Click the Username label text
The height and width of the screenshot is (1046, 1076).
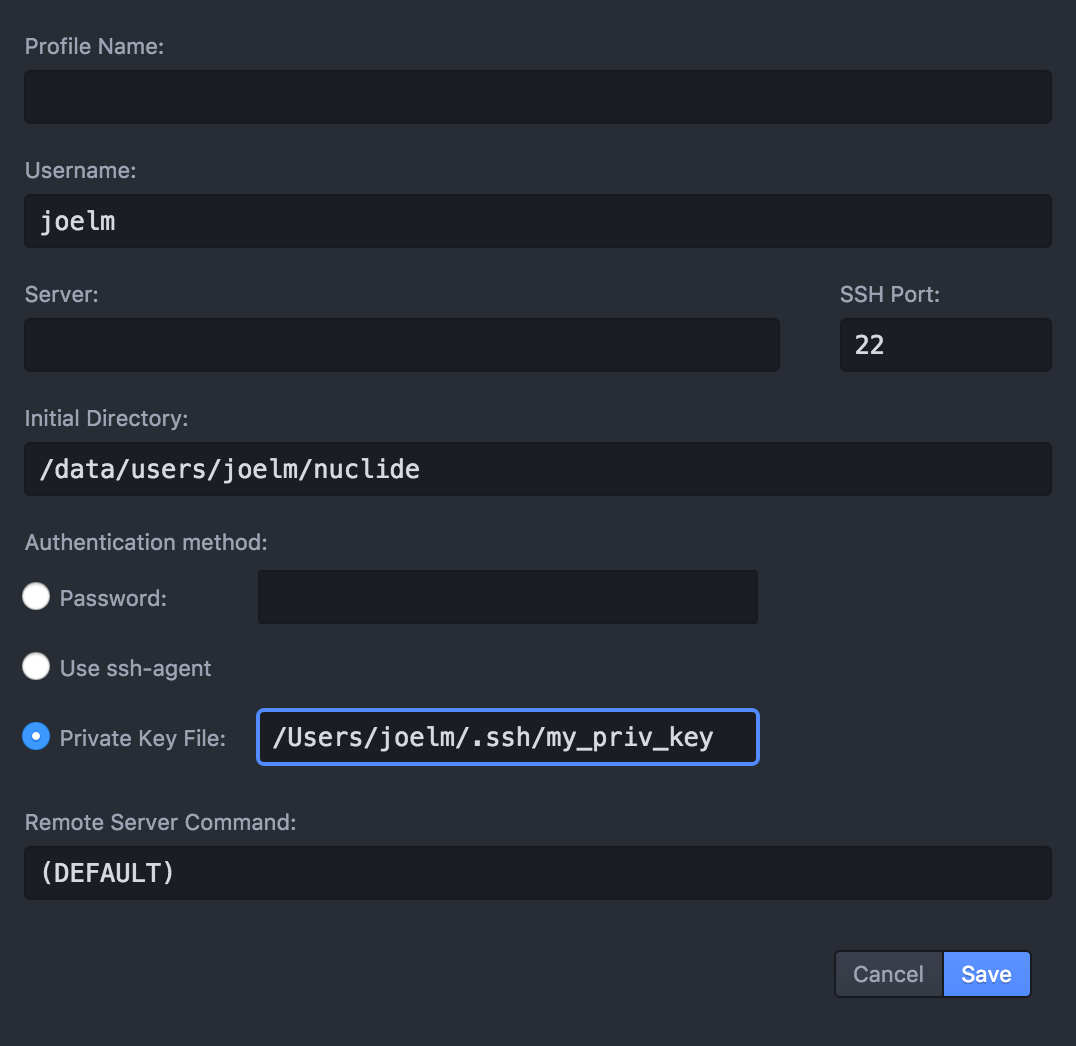click(80, 170)
